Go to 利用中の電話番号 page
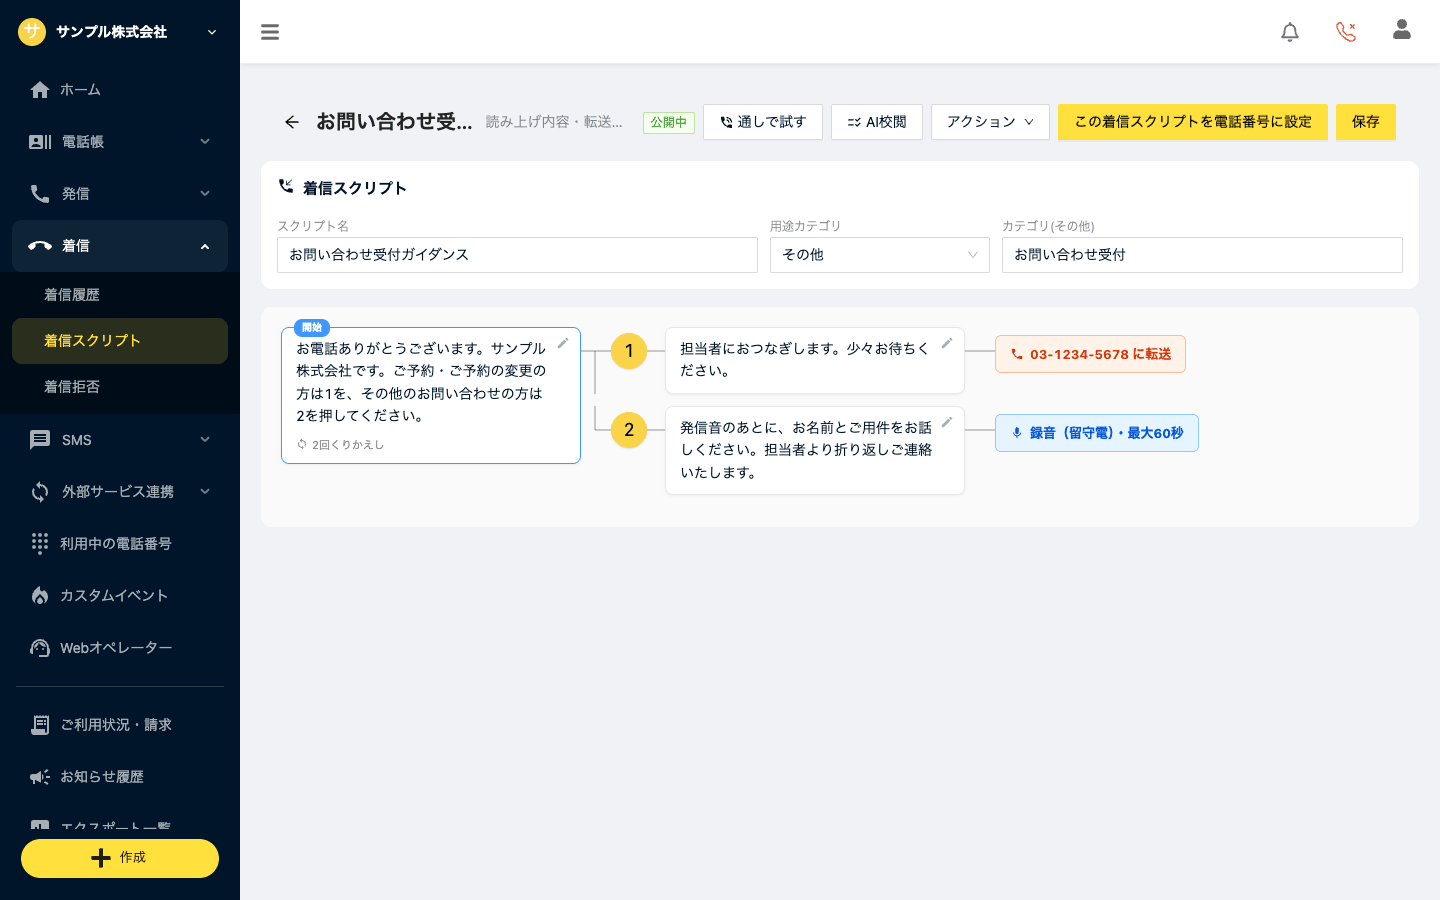The width and height of the screenshot is (1440, 900). (x=120, y=544)
